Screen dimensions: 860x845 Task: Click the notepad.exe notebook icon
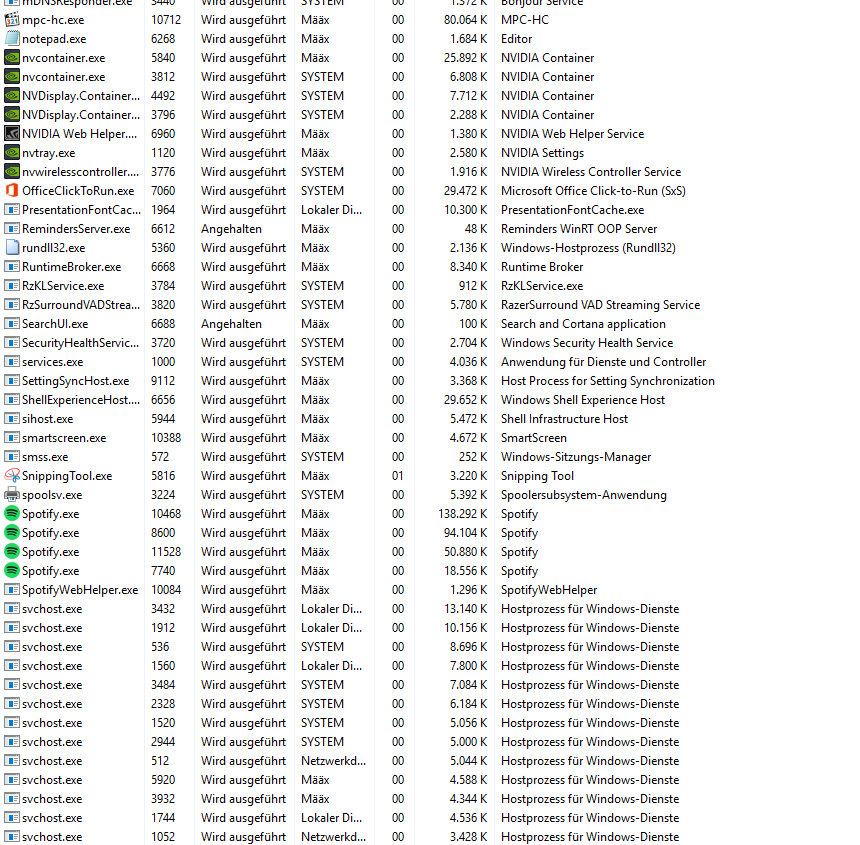pyautogui.click(x=12, y=39)
